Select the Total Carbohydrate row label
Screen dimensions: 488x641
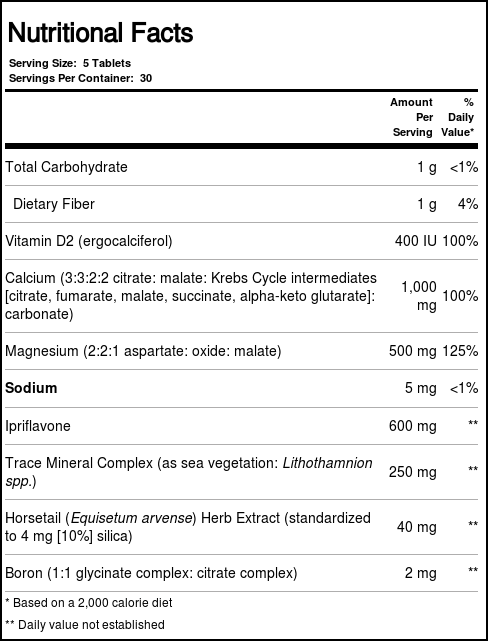pos(66,167)
